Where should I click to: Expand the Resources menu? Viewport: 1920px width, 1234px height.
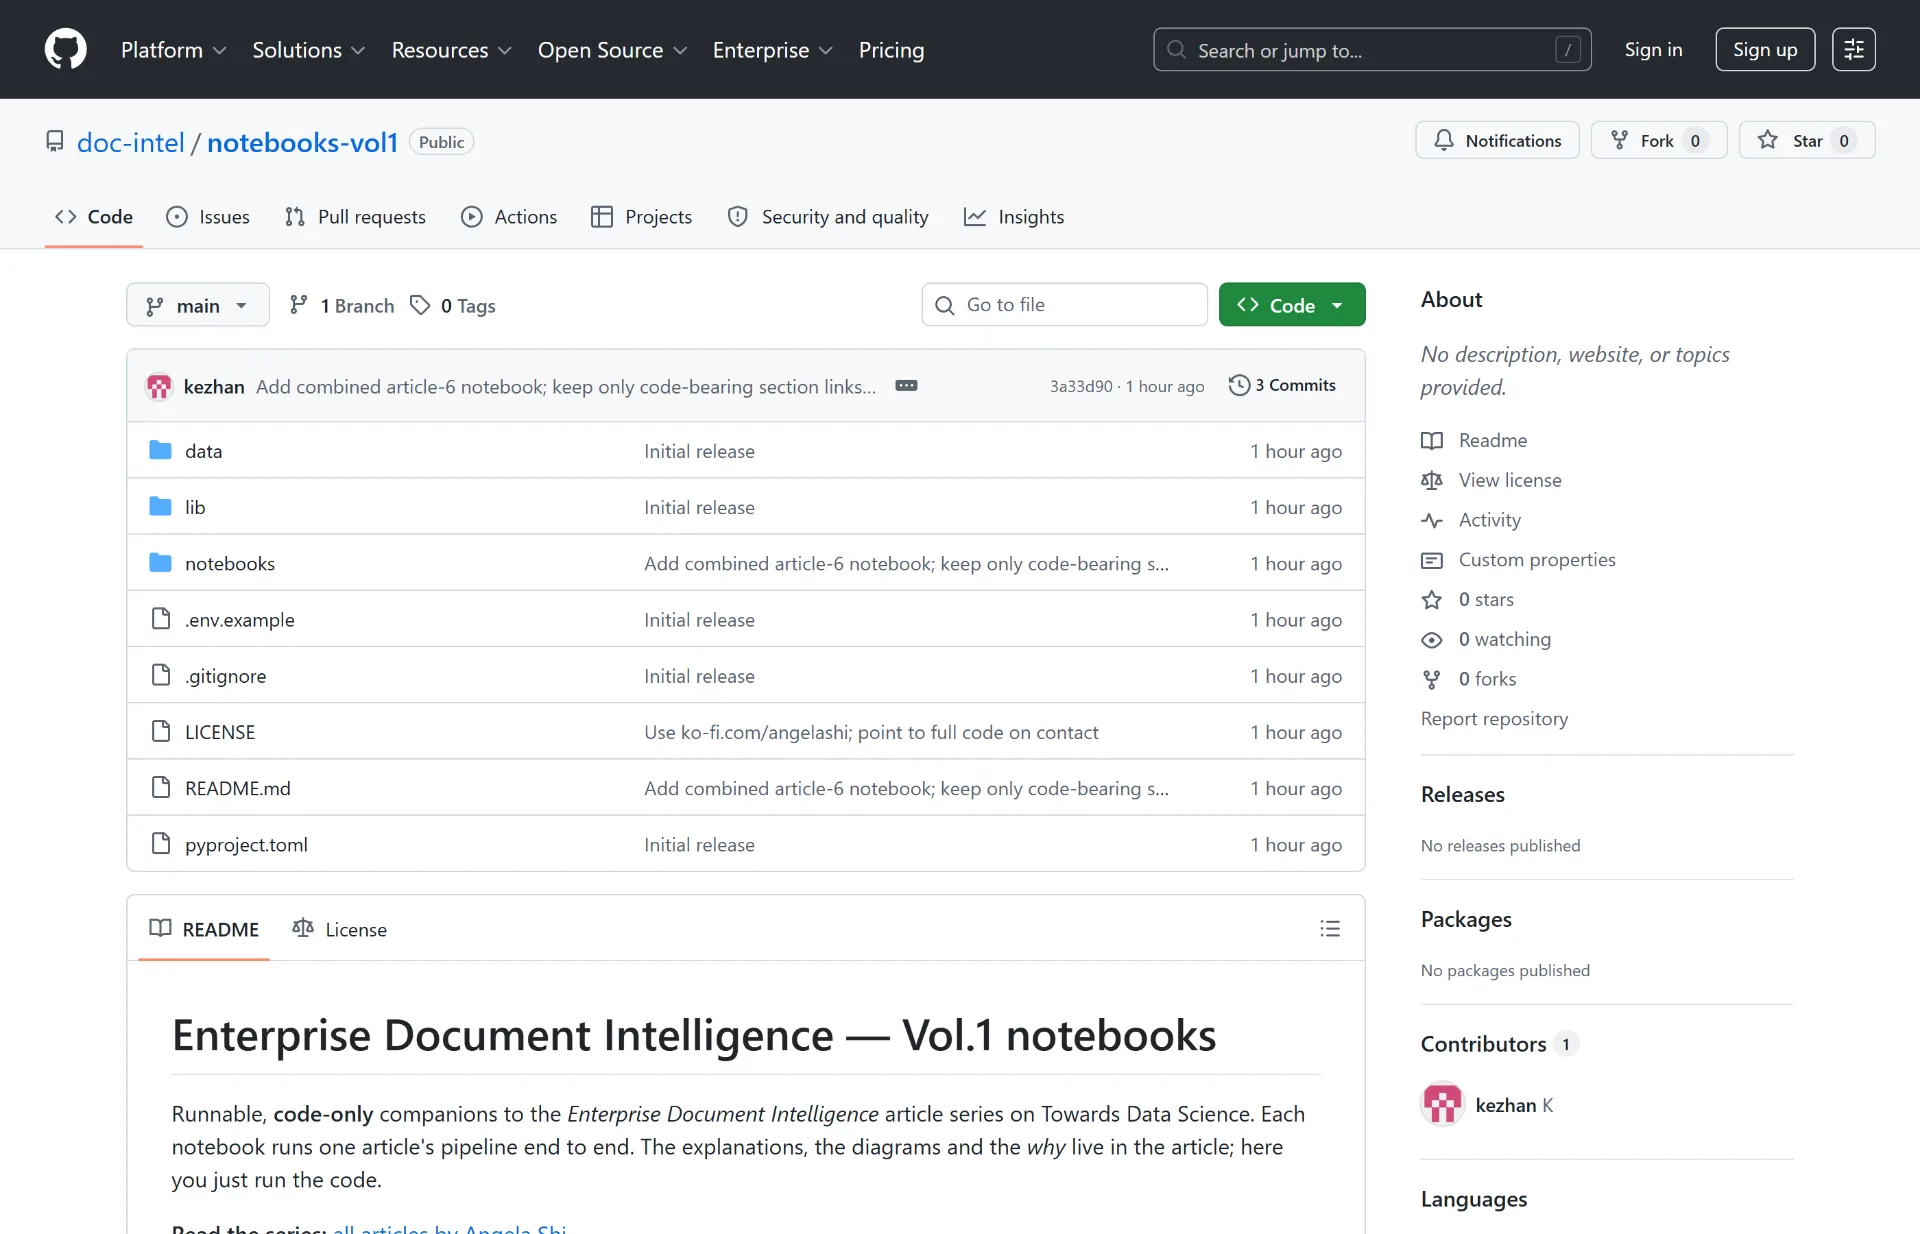(451, 50)
